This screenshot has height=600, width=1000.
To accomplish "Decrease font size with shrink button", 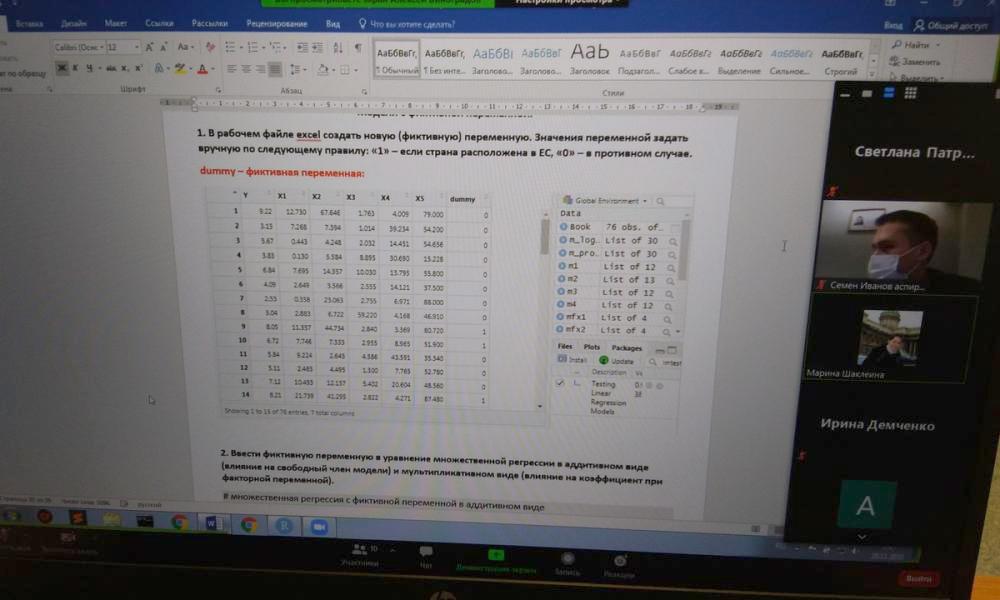I will [165, 47].
